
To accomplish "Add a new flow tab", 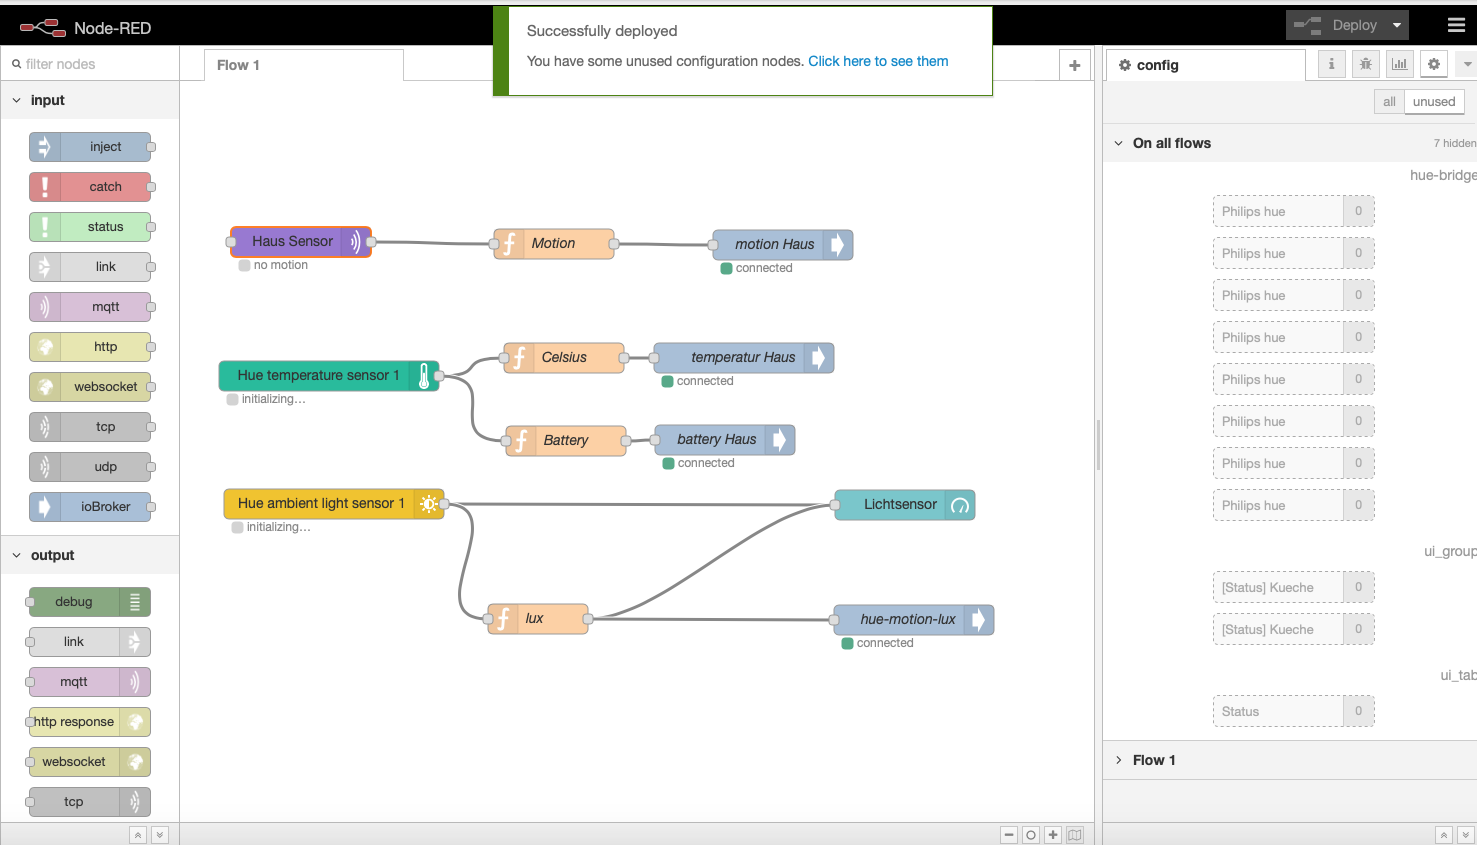I will tap(1074, 65).
